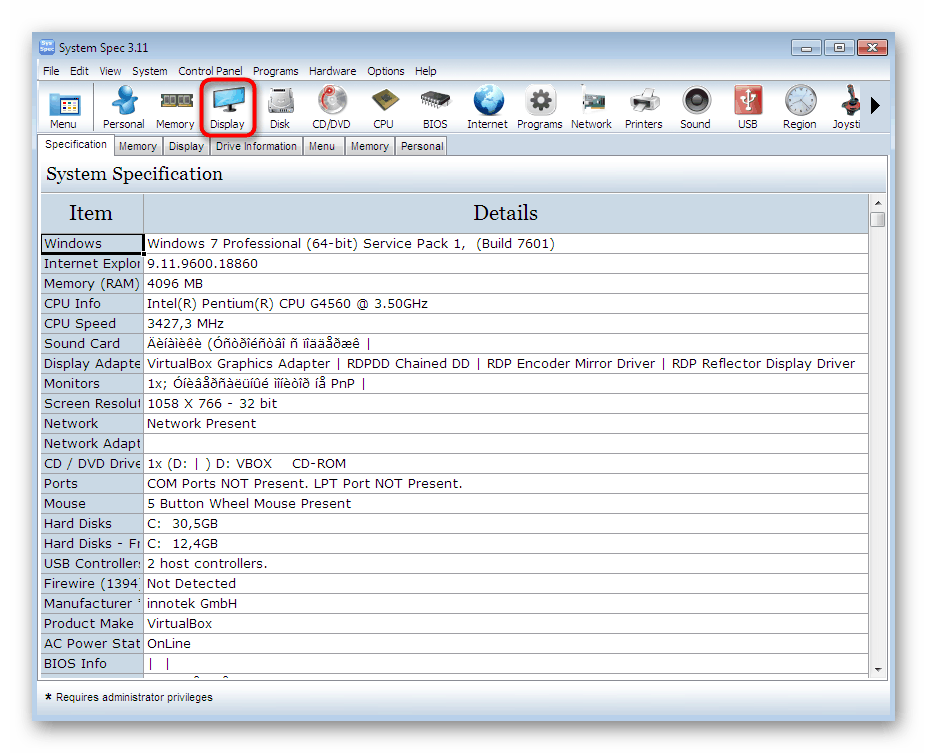This screenshot has width=927, height=753.
Task: Select the Windows item cell
Action: click(92, 244)
